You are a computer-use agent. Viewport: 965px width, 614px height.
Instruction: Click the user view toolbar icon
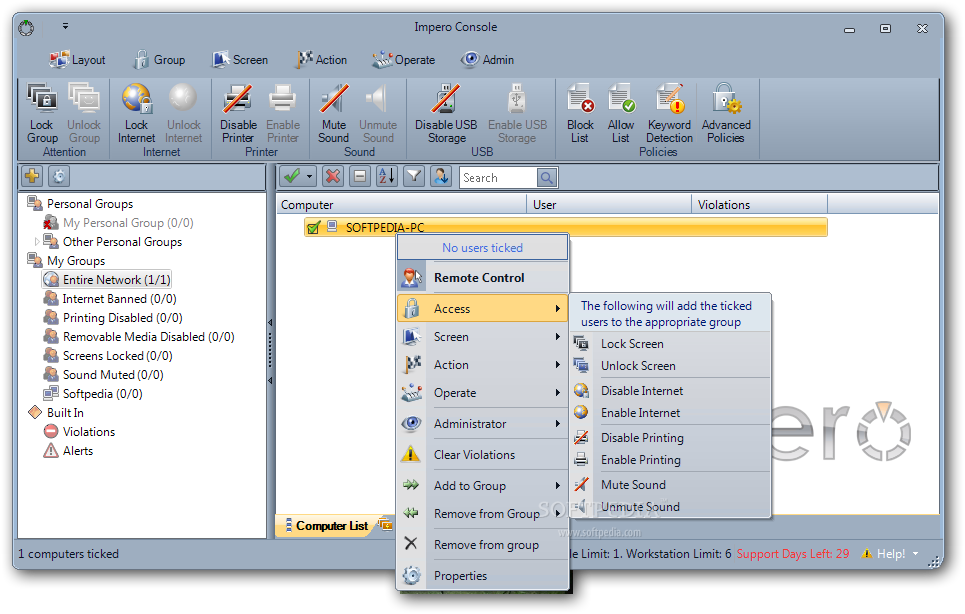coord(441,177)
